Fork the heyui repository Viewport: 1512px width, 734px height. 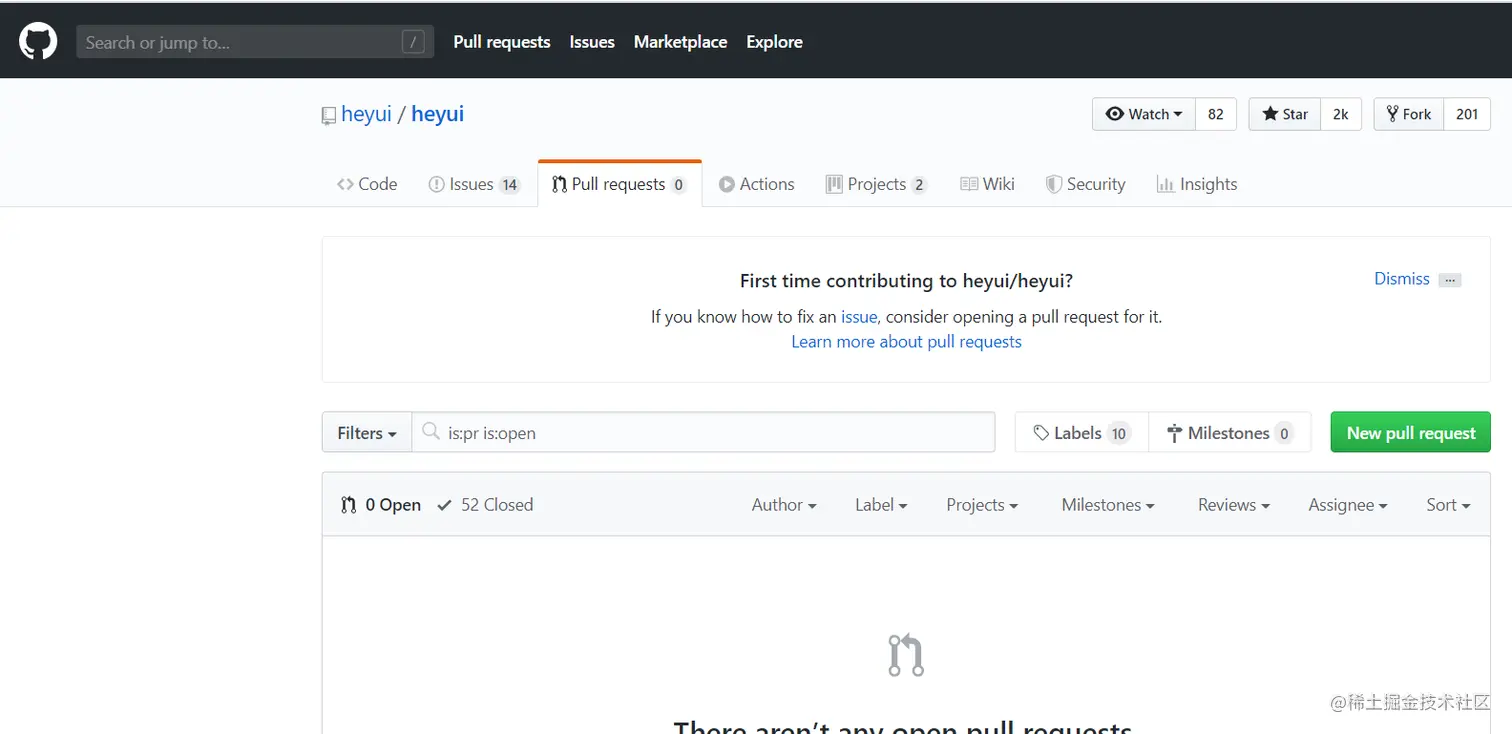(1408, 114)
